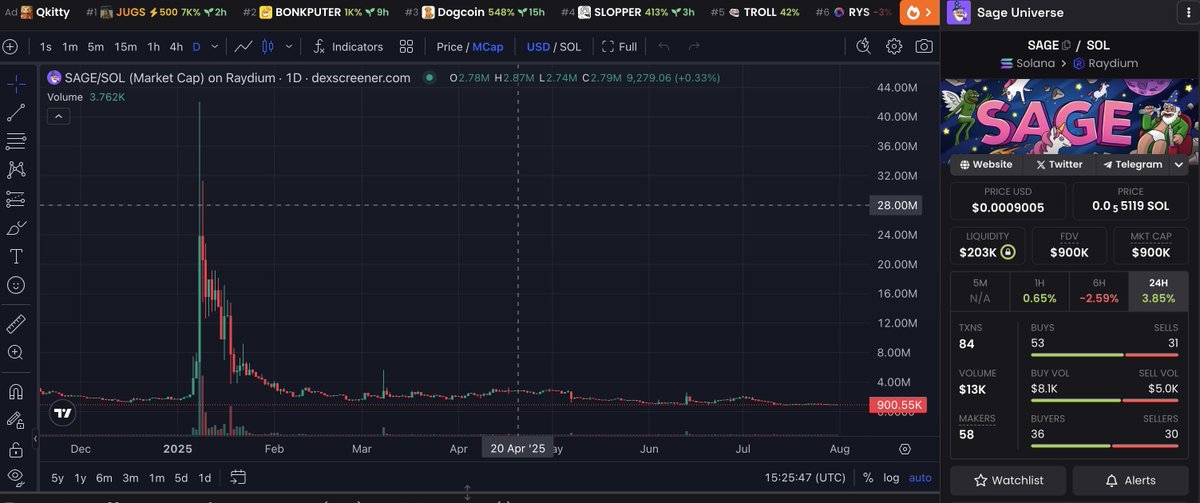Open timezone menu at 15:25:47 (UTC)
This screenshot has height=503, width=1200.
(x=807, y=478)
